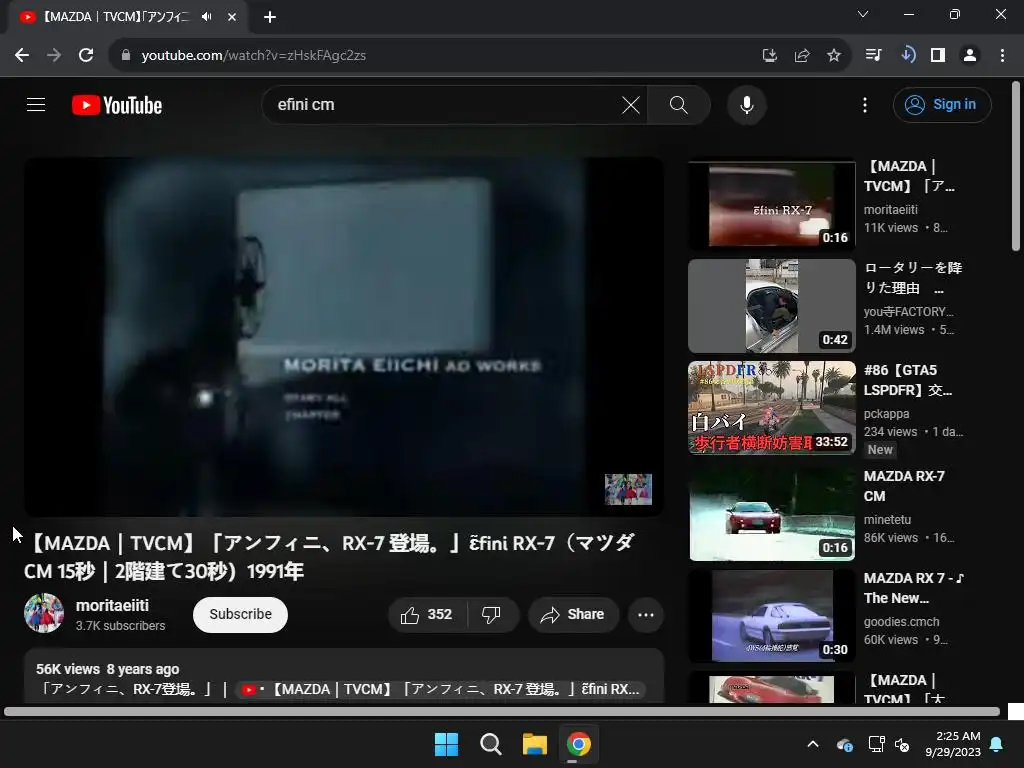Open MAZDA RX-7 CM red car thumbnail
This screenshot has width=1024, height=768.
[772, 514]
